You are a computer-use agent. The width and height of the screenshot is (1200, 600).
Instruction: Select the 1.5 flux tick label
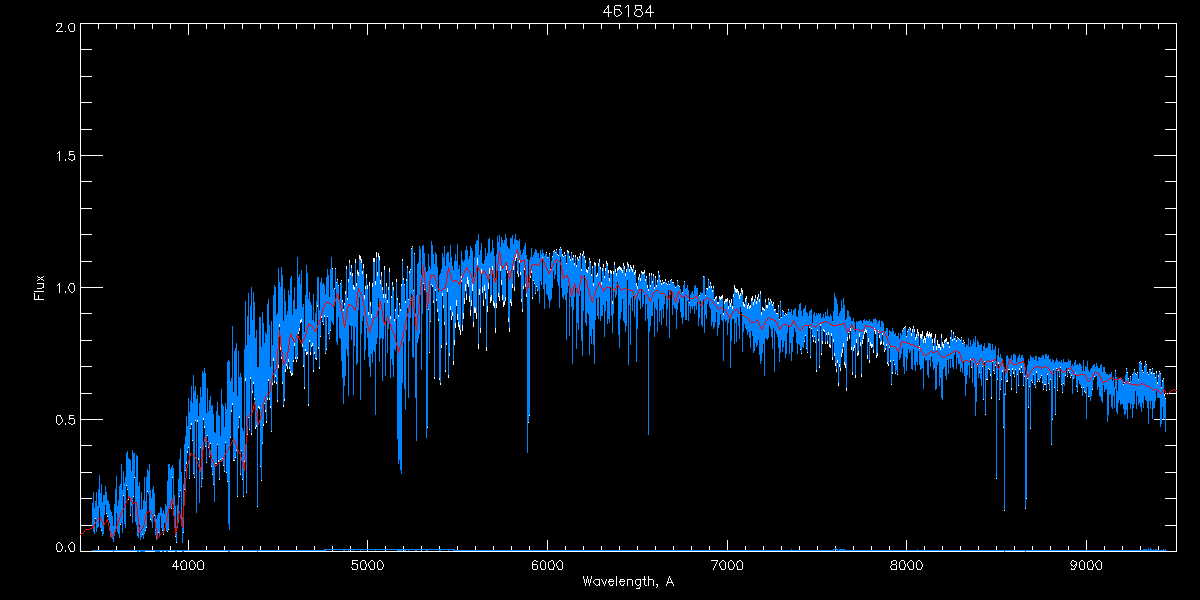(65, 157)
